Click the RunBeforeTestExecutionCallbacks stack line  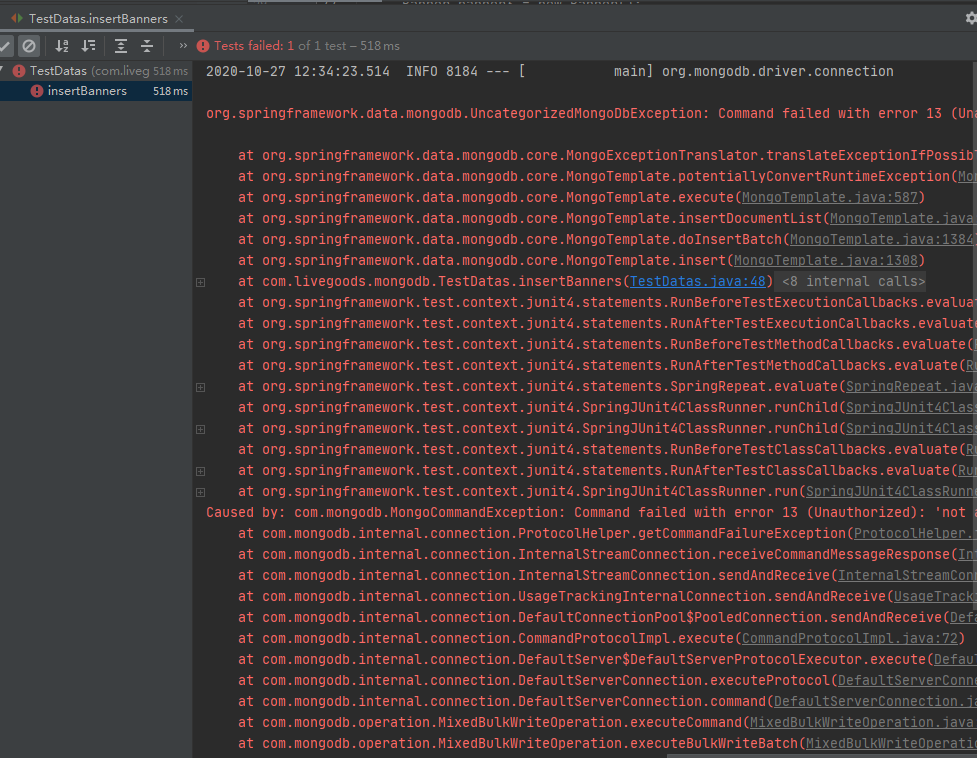[x=608, y=302]
